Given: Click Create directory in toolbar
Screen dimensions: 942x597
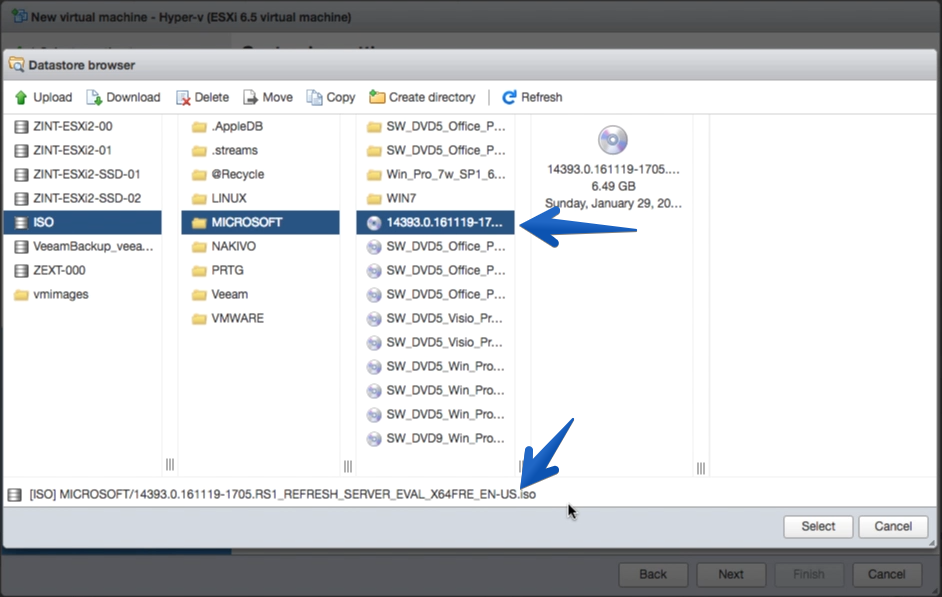Looking at the screenshot, I should tap(422, 97).
